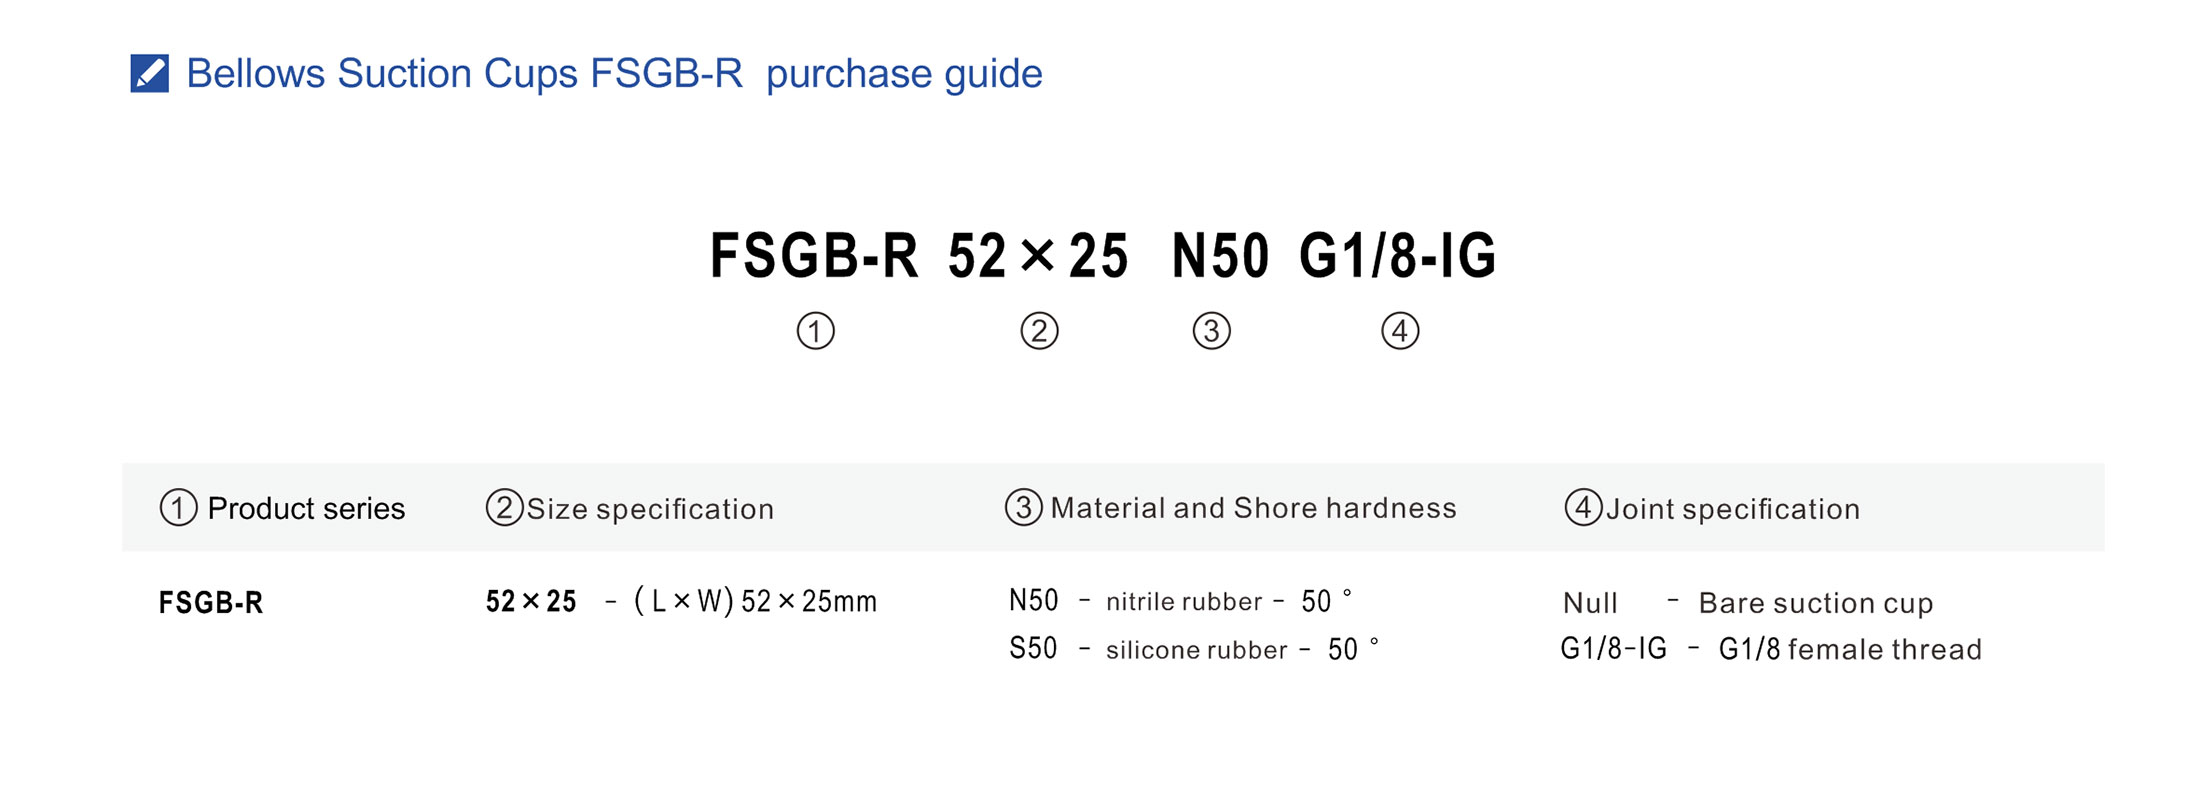Click the S50 silicone rubber option
Screen dimensions: 2200x808
click(x=1193, y=649)
